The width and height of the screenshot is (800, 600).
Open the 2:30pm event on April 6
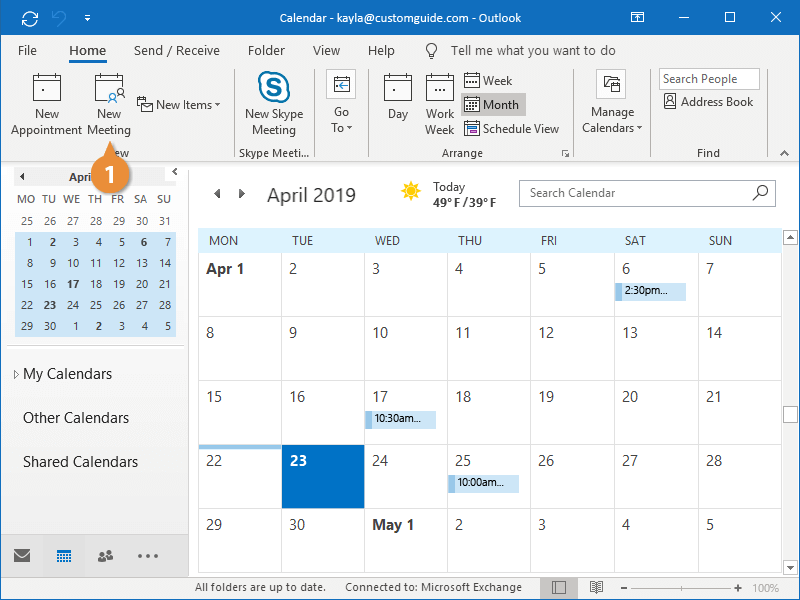pos(651,291)
